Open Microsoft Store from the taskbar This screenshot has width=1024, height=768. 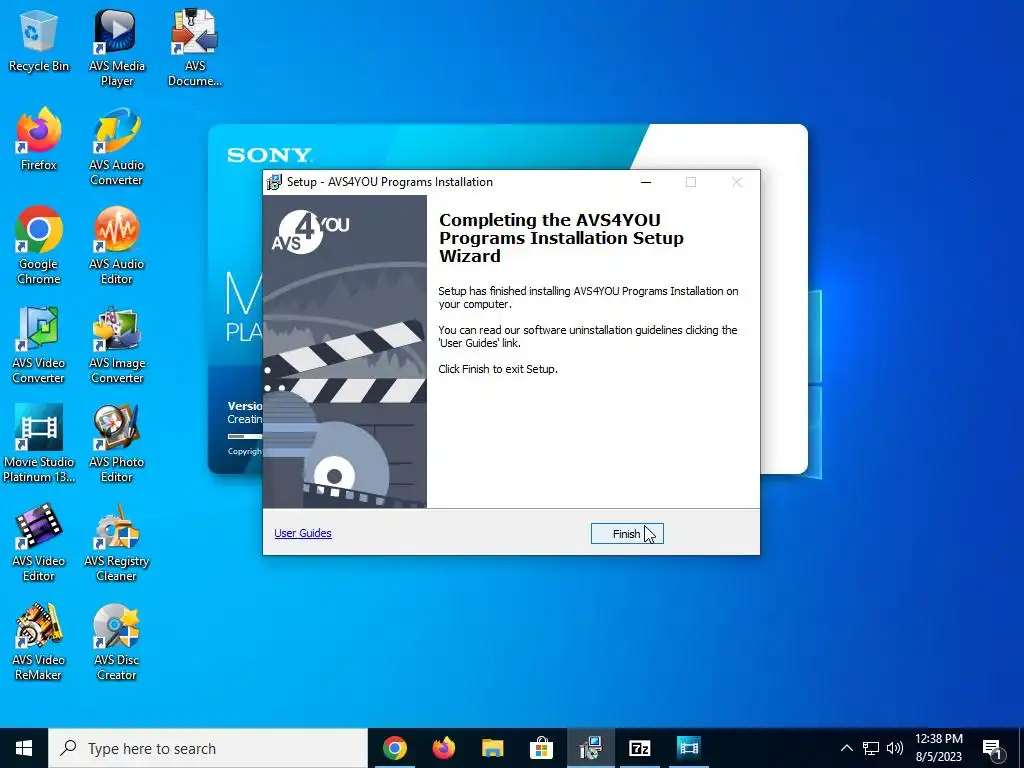(541, 748)
